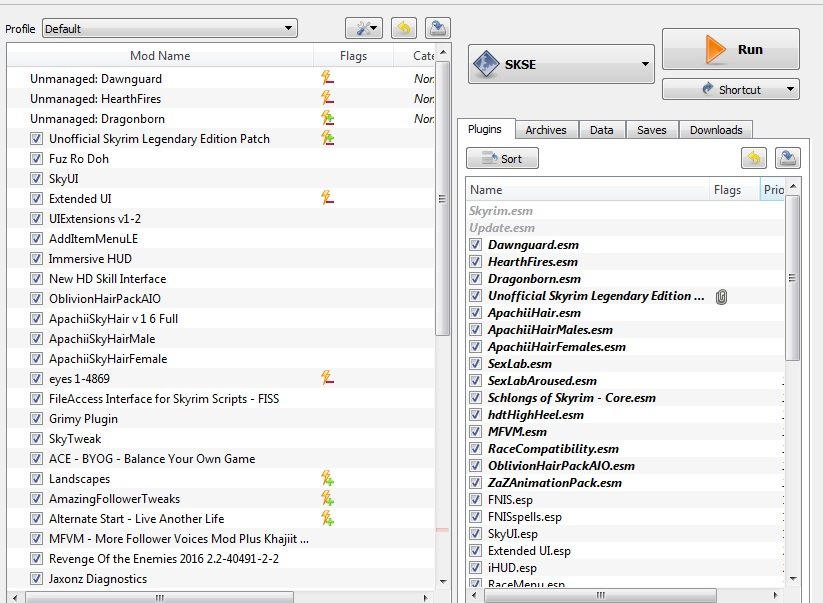Open the SKSE executable dropdown
The width and height of the screenshot is (823, 603).
[561, 64]
